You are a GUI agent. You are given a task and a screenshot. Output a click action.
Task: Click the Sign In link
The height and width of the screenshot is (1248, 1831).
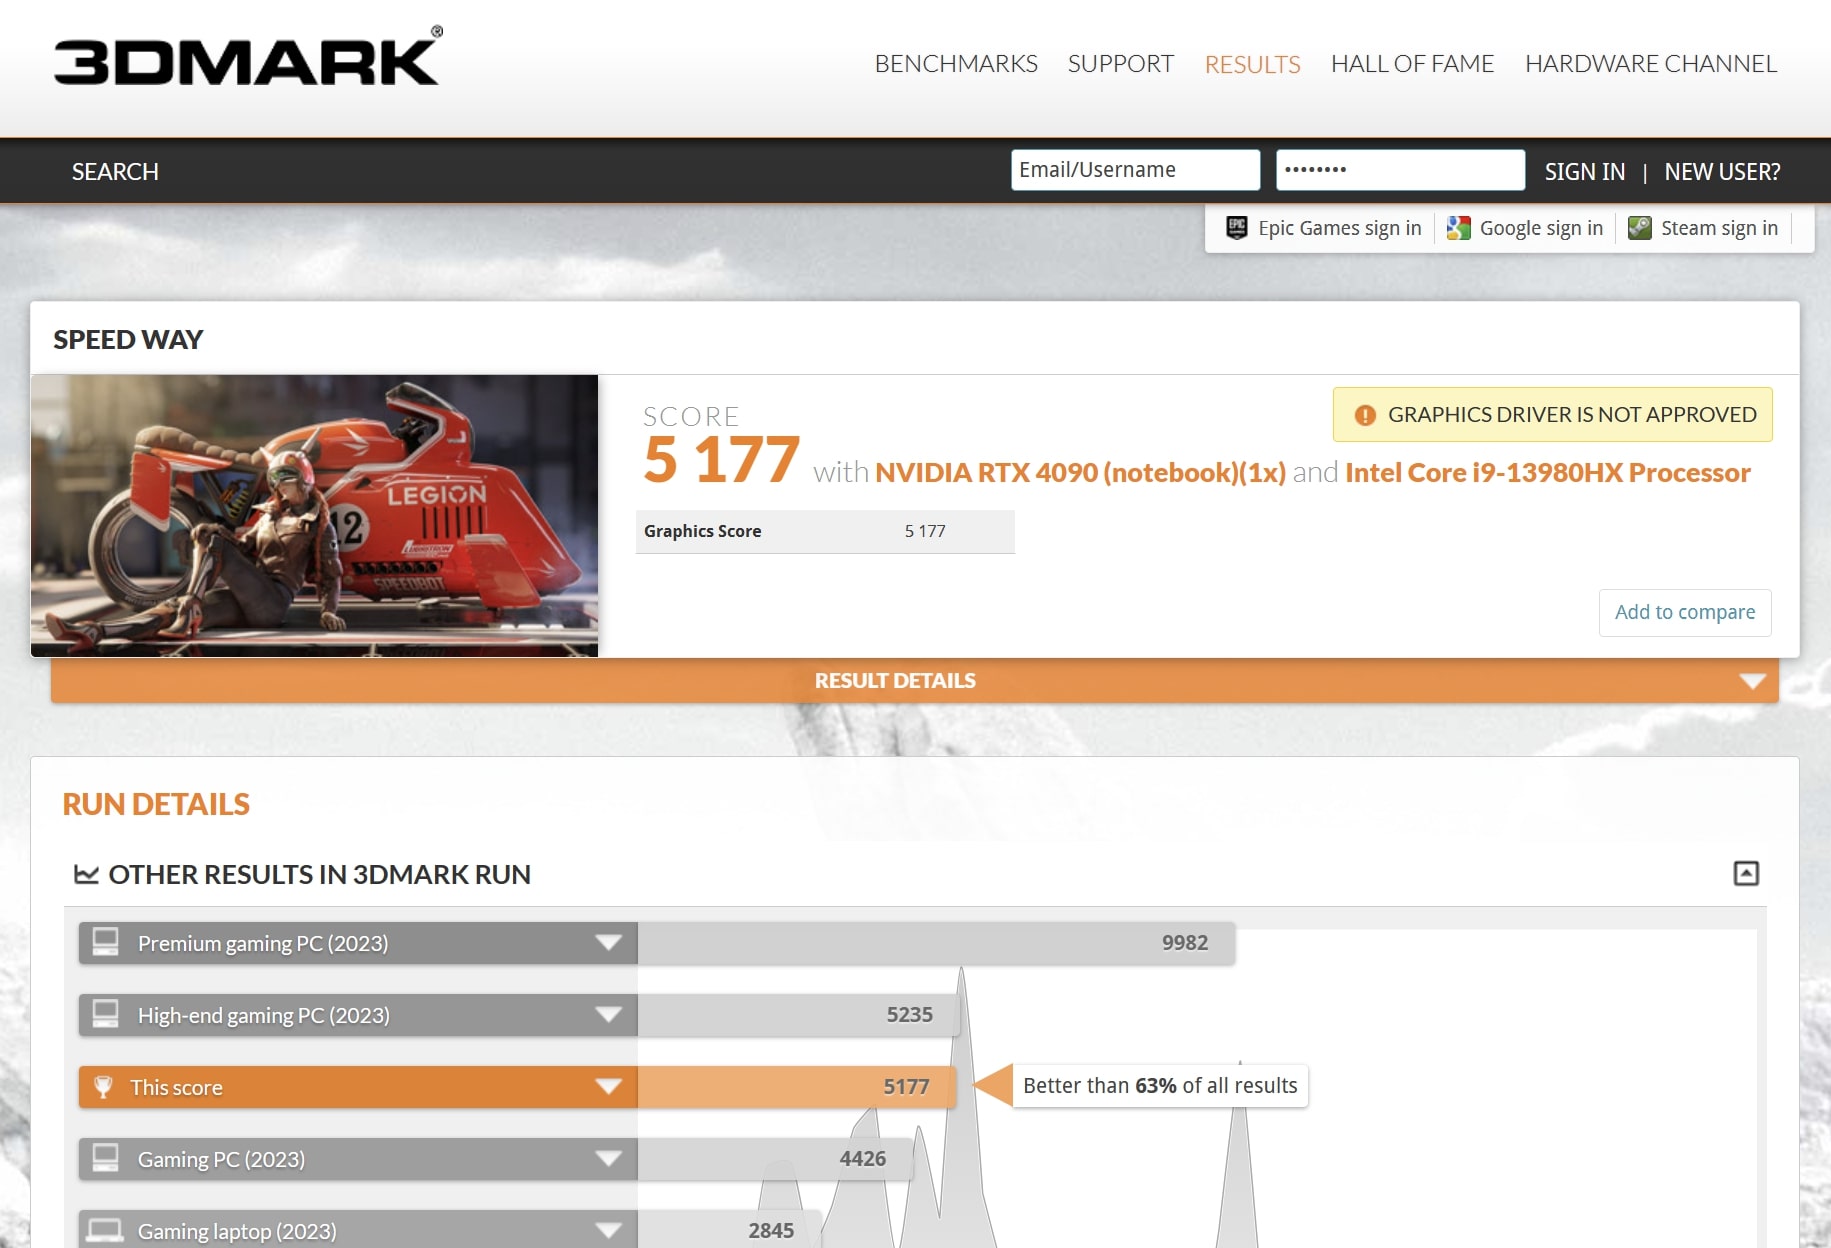[1584, 171]
